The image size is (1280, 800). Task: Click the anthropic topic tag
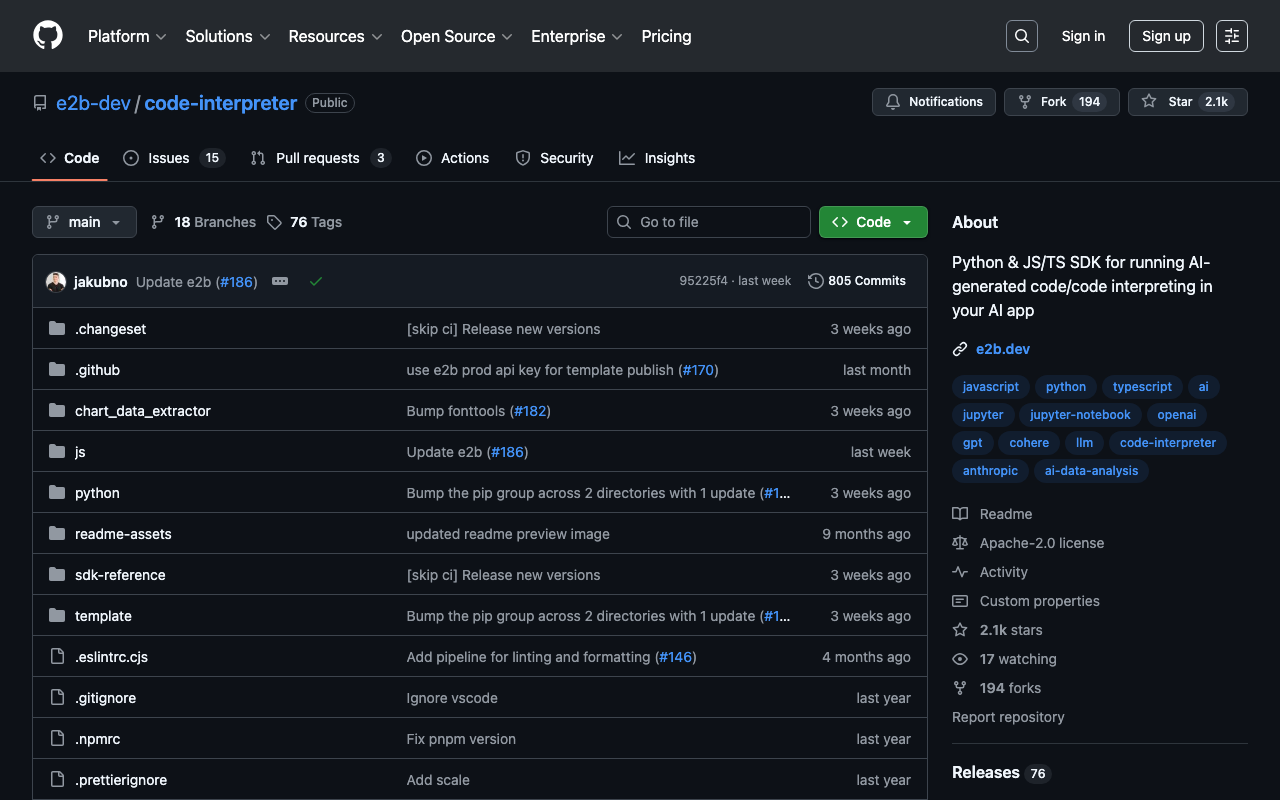pos(990,471)
